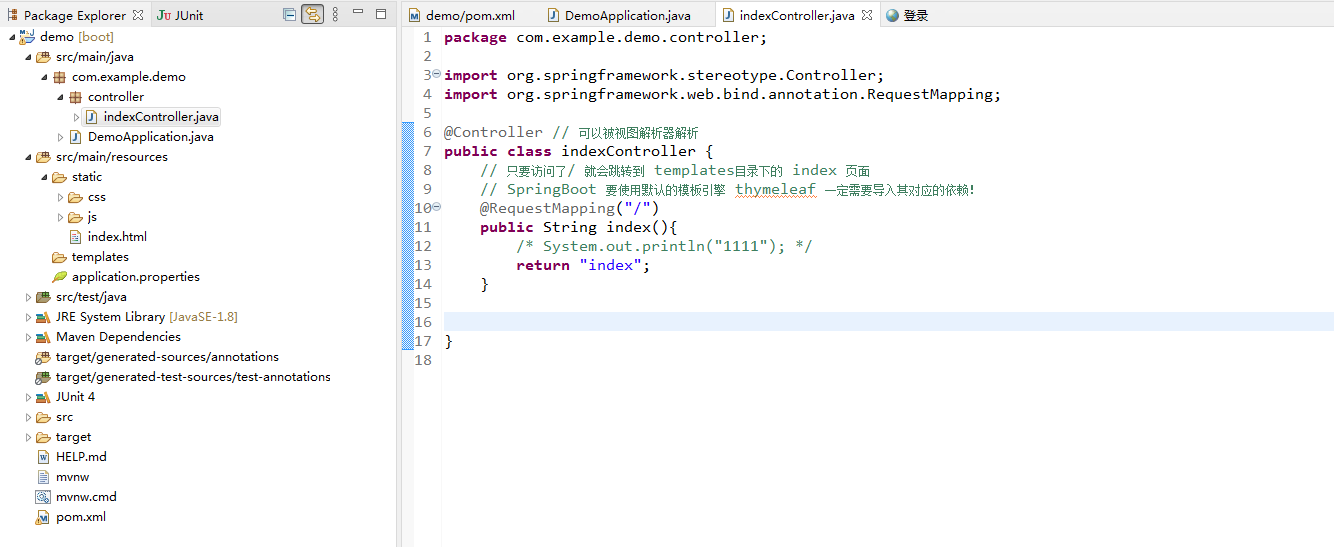Image resolution: width=1334 pixels, height=547 pixels.
Task: Expand indexController.java in the tree
Action: pyautogui.click(x=76, y=117)
